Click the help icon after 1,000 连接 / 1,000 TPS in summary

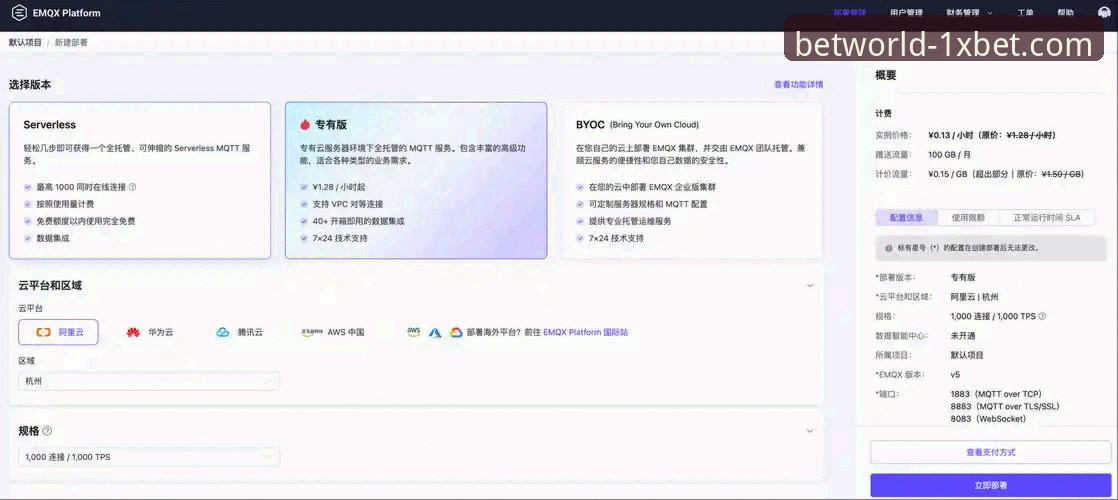[x=1042, y=316]
